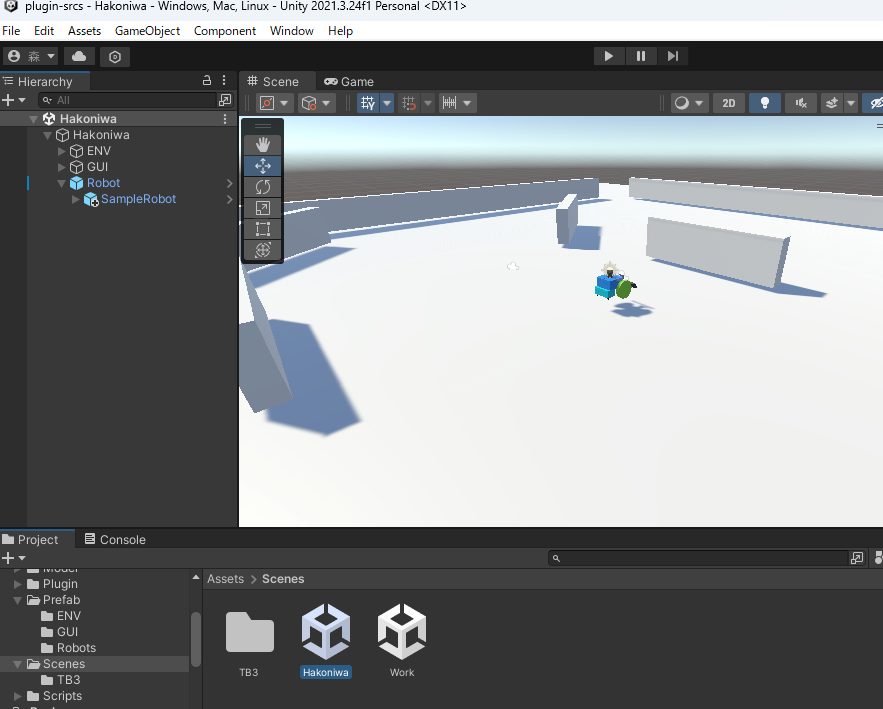Enable 2D view mode
The height and width of the screenshot is (709, 883).
(x=729, y=103)
